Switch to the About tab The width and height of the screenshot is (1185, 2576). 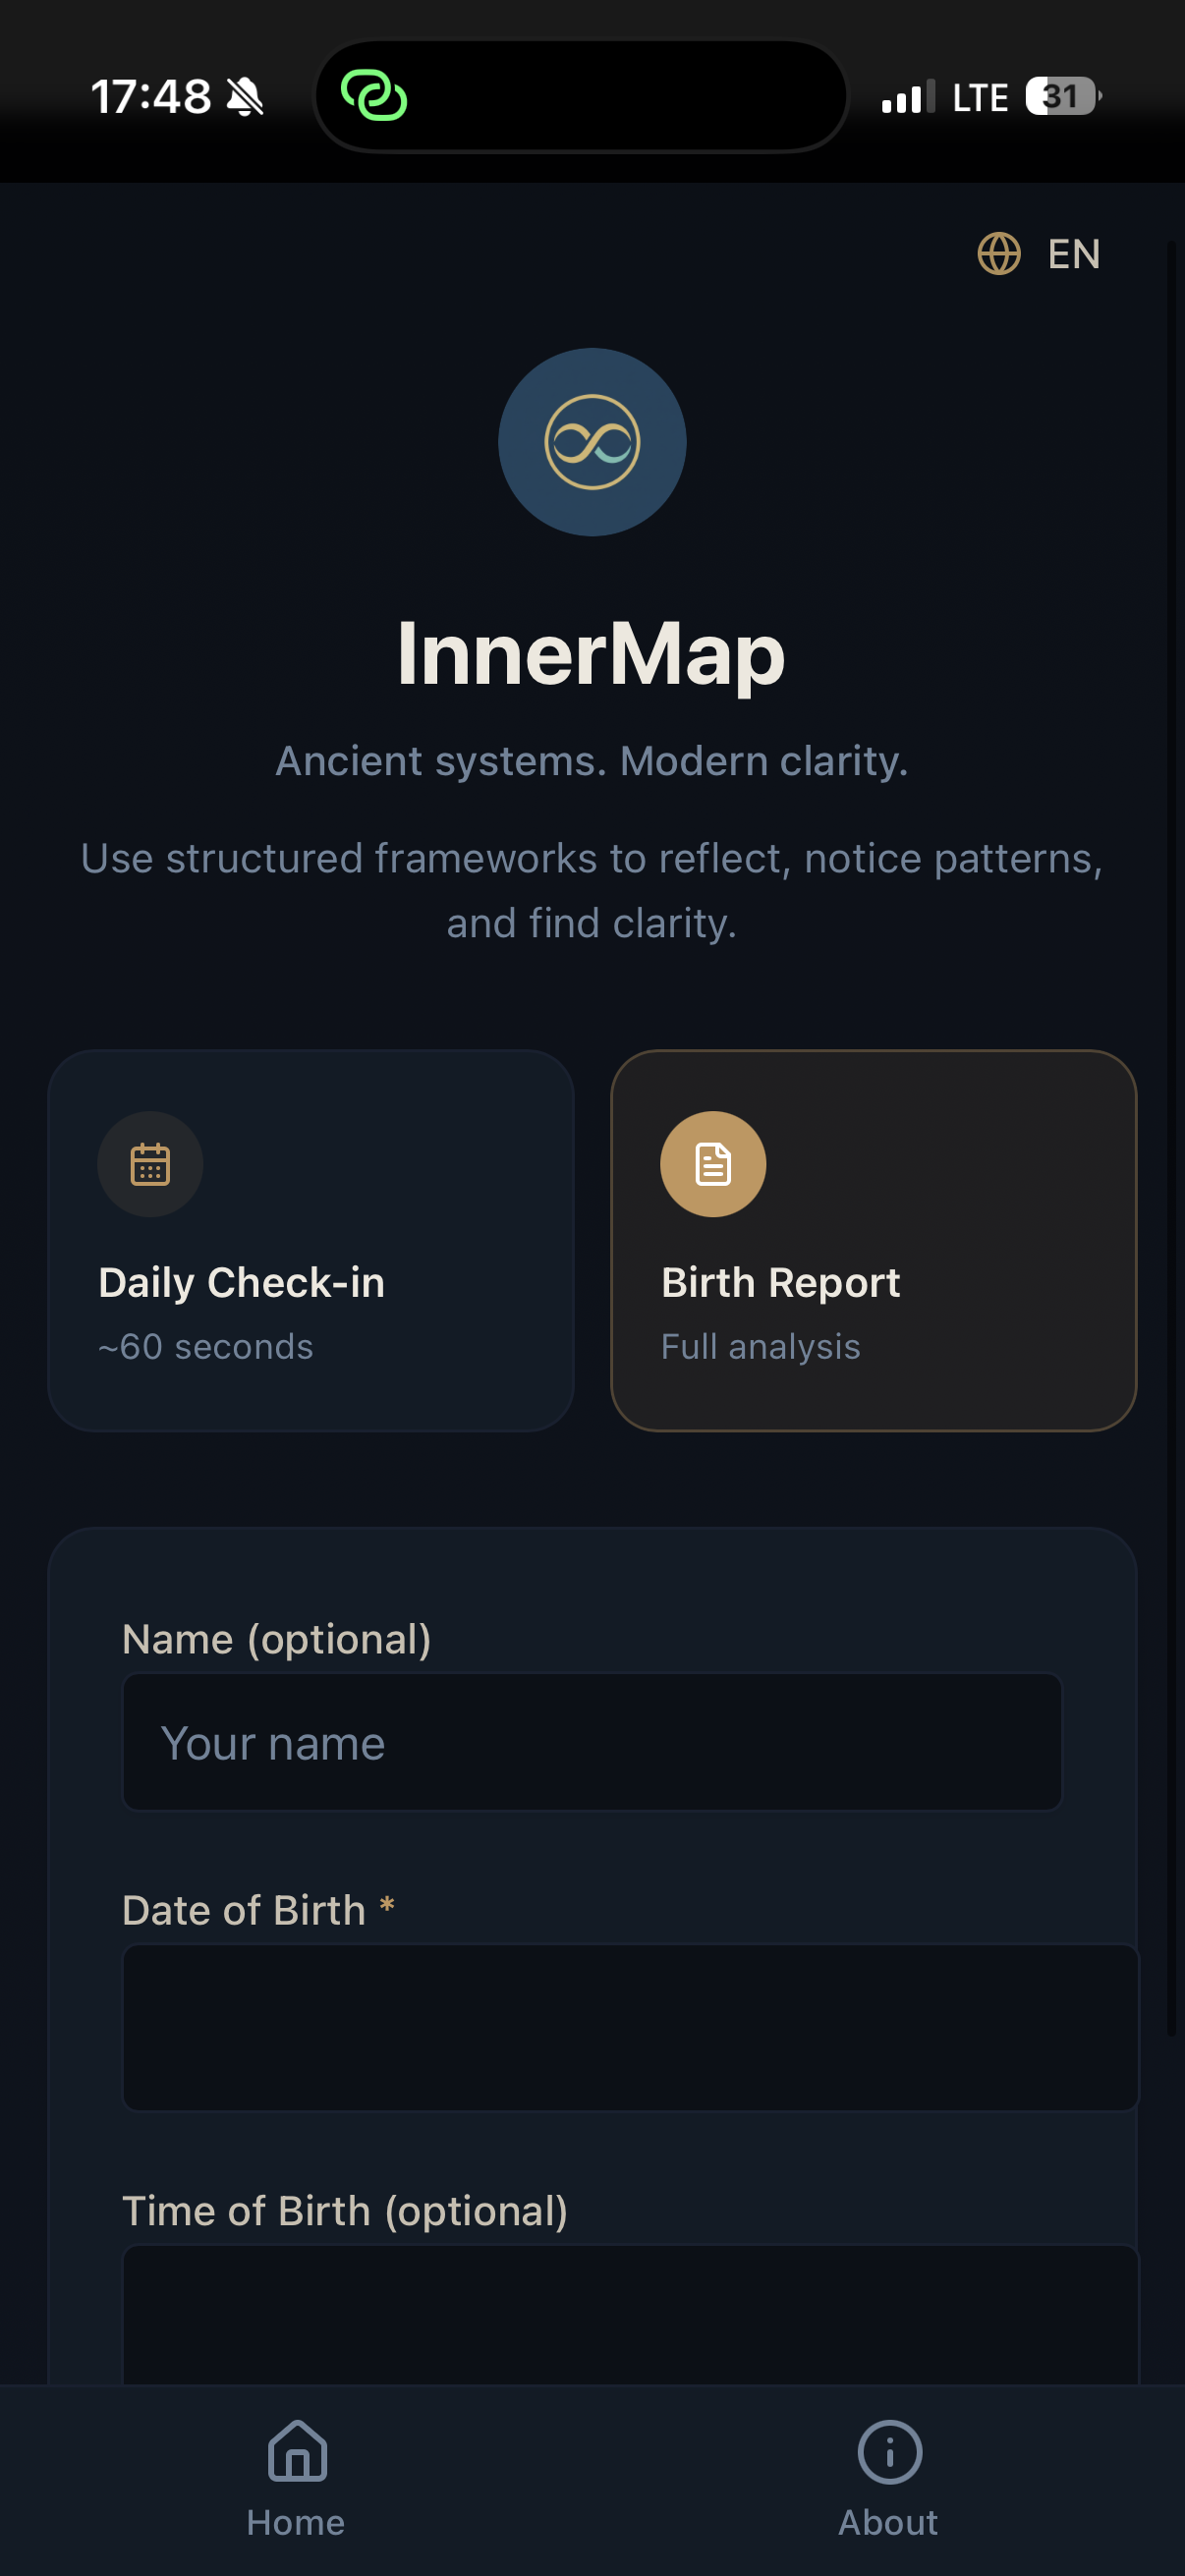click(887, 2480)
